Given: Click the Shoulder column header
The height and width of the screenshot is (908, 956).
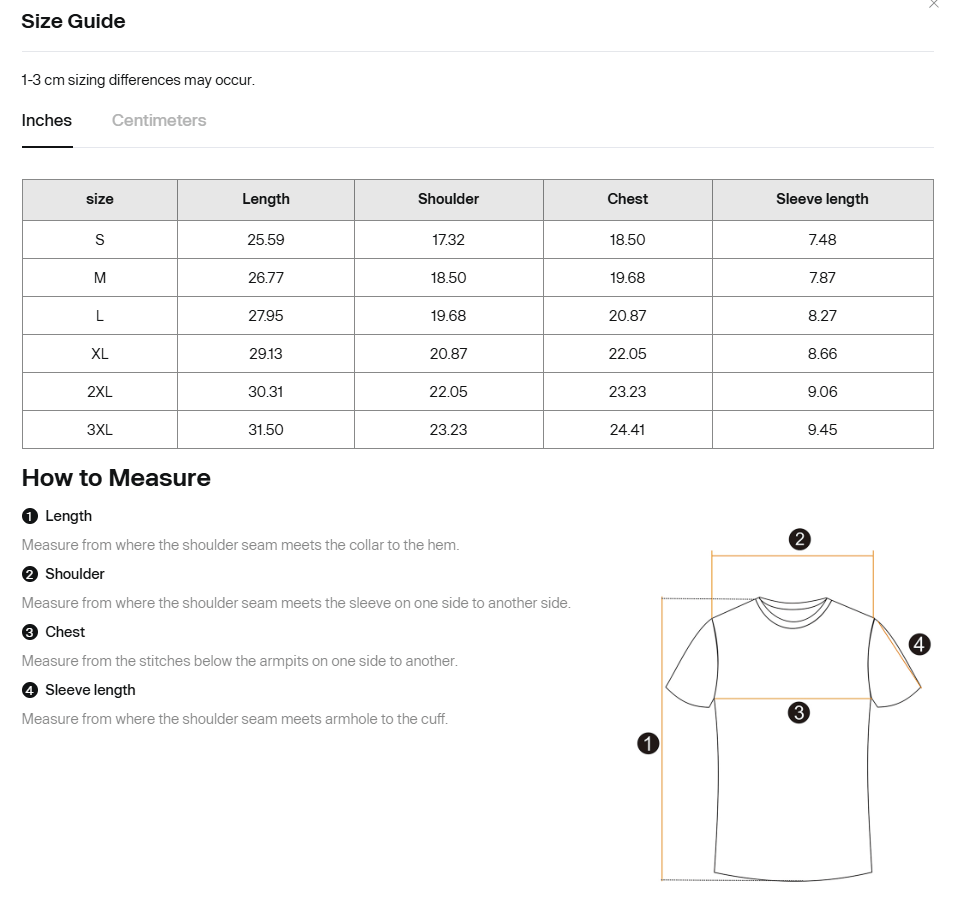Looking at the screenshot, I should (x=448, y=199).
